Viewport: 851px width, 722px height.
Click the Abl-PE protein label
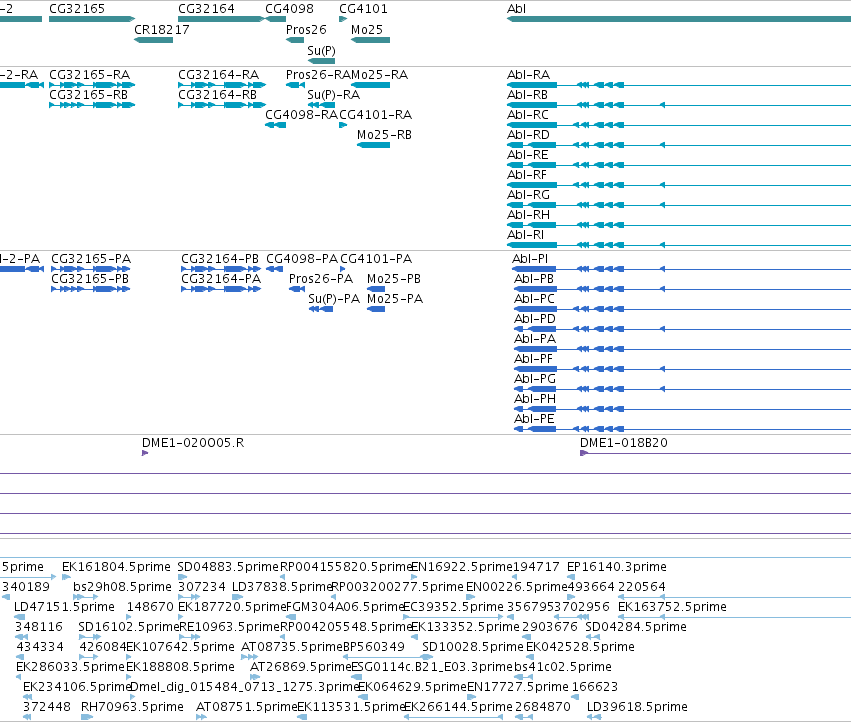click(x=534, y=419)
